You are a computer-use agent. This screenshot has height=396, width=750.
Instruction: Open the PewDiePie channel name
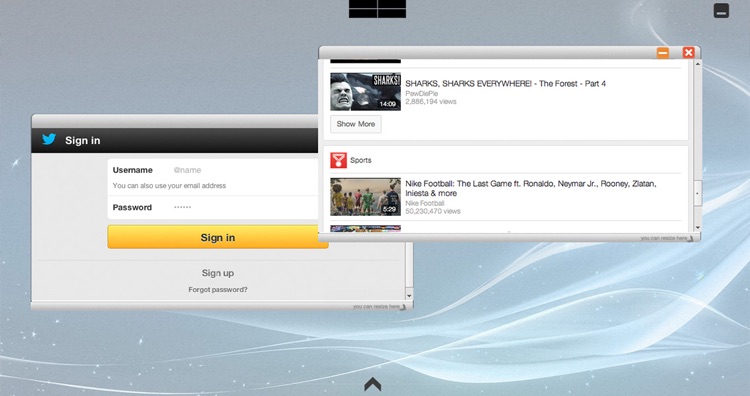[x=421, y=93]
